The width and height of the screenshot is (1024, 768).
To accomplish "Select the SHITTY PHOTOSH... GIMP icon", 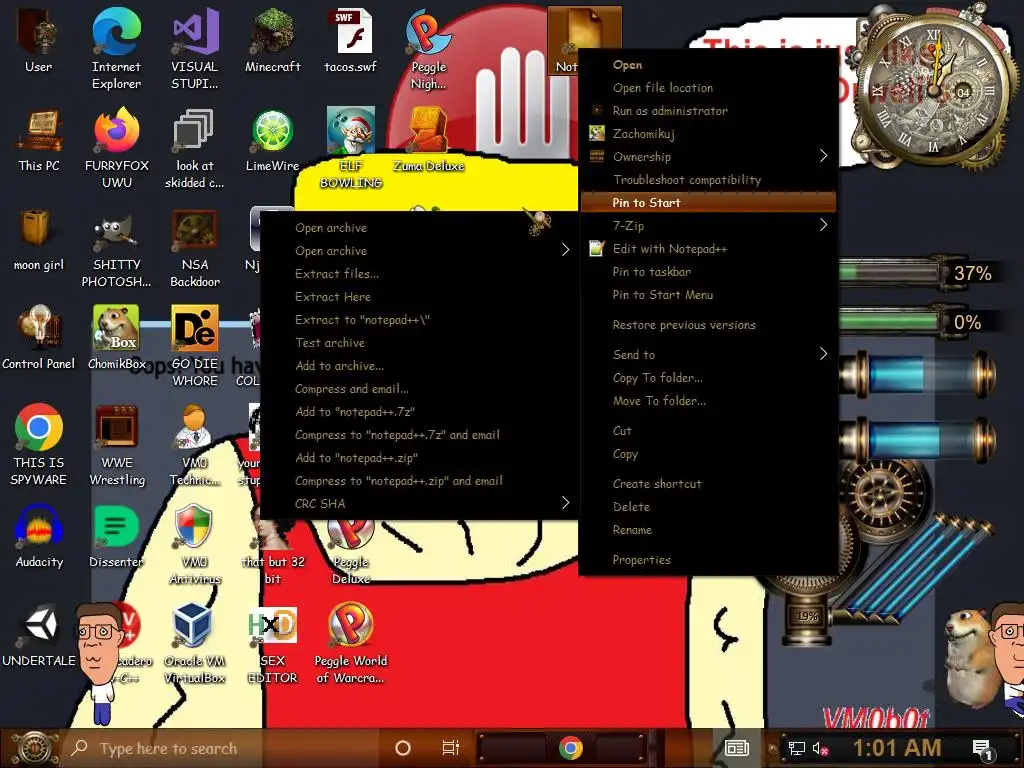I will 116,248.
